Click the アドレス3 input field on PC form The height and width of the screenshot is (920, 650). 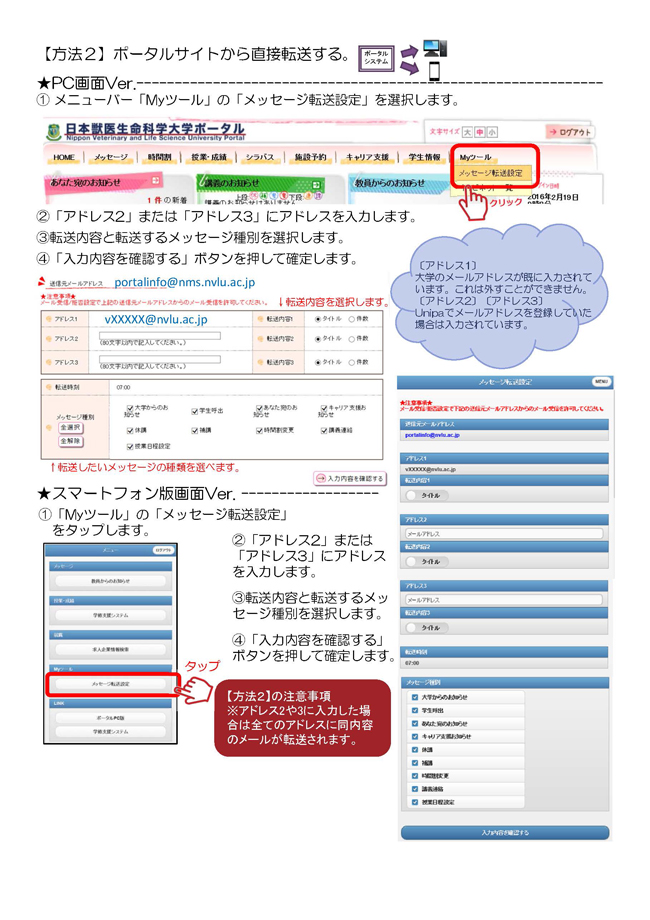click(x=160, y=359)
